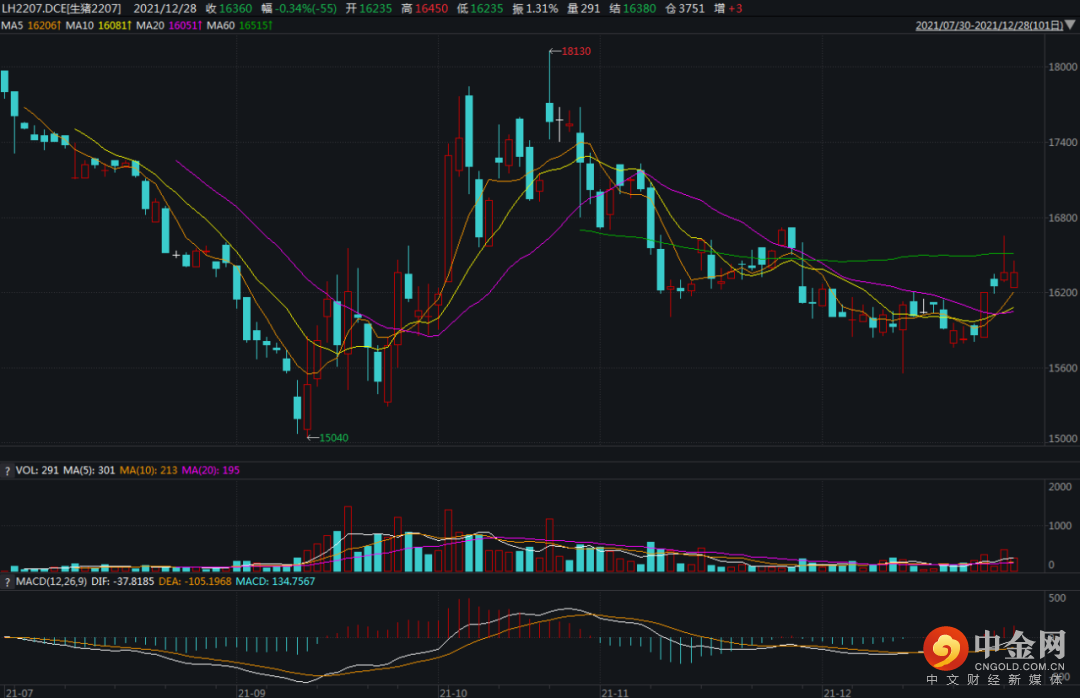Click the arrow marker at low 15040

point(311,437)
